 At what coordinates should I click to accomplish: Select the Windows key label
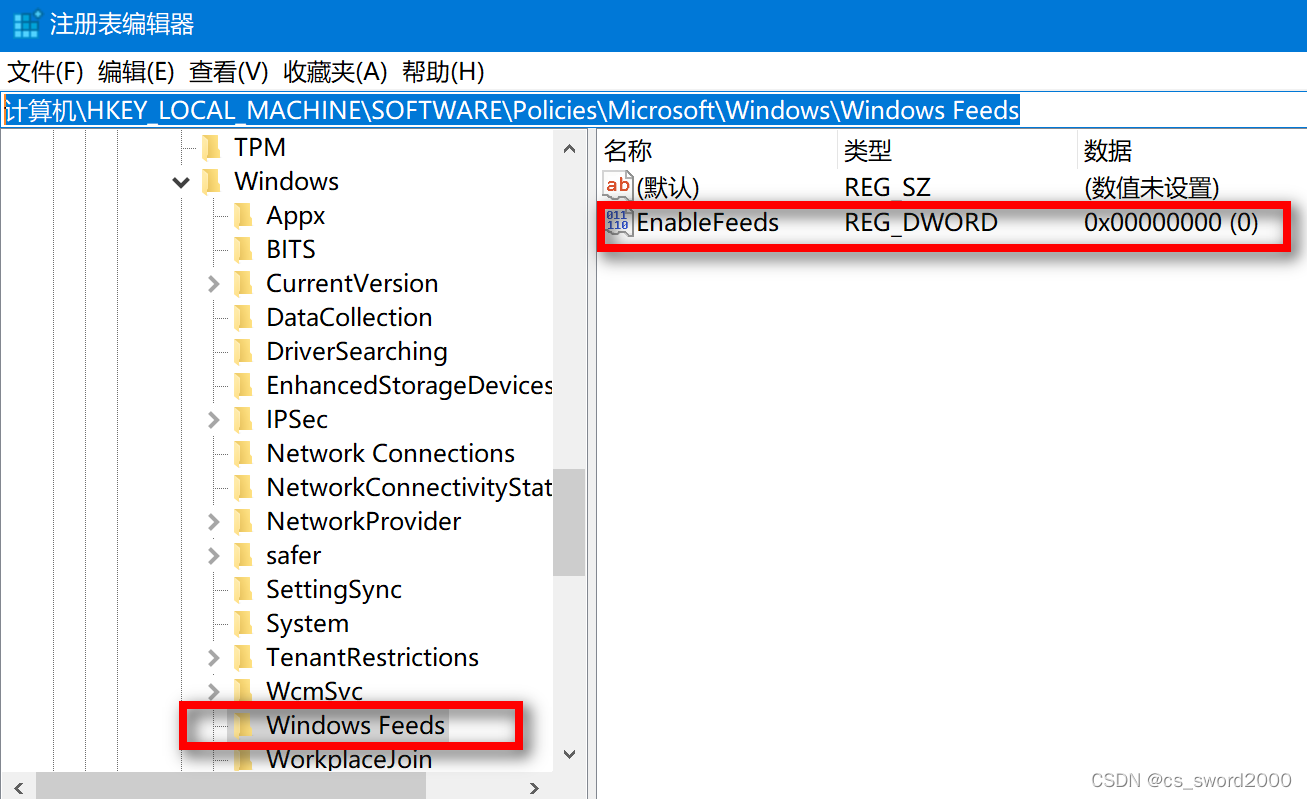click(x=286, y=182)
